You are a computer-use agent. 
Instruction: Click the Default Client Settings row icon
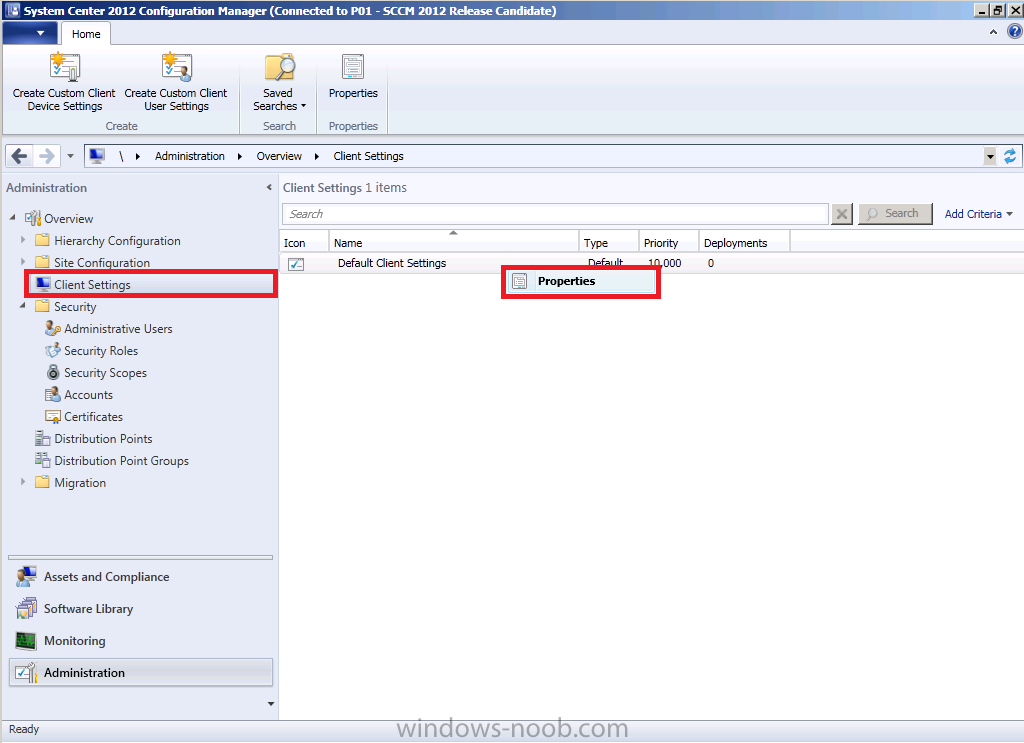[x=296, y=264]
